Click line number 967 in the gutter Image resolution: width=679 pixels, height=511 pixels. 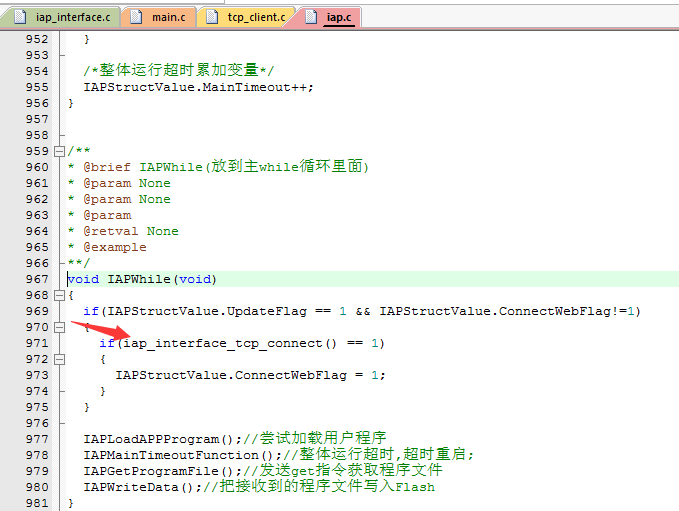click(x=37, y=279)
